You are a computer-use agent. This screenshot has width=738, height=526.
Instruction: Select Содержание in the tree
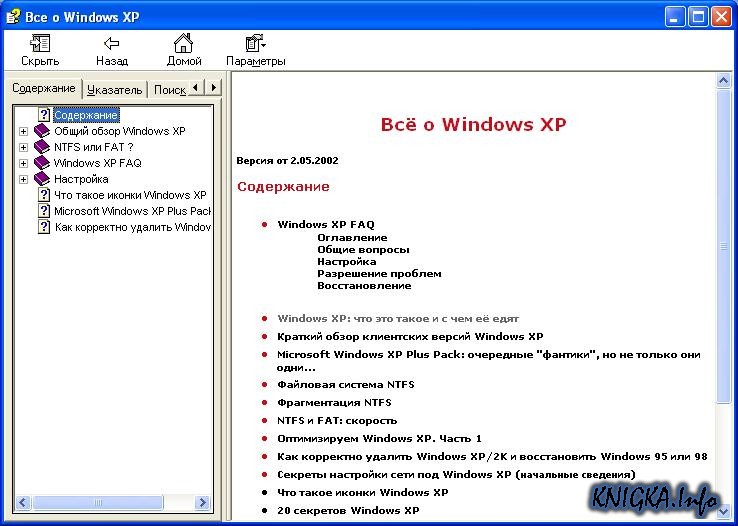coord(86,115)
